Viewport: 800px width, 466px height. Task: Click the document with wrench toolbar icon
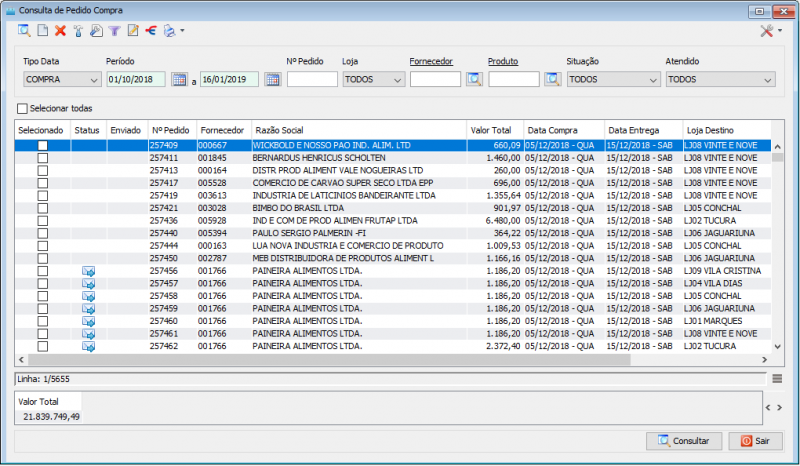click(x=96, y=31)
